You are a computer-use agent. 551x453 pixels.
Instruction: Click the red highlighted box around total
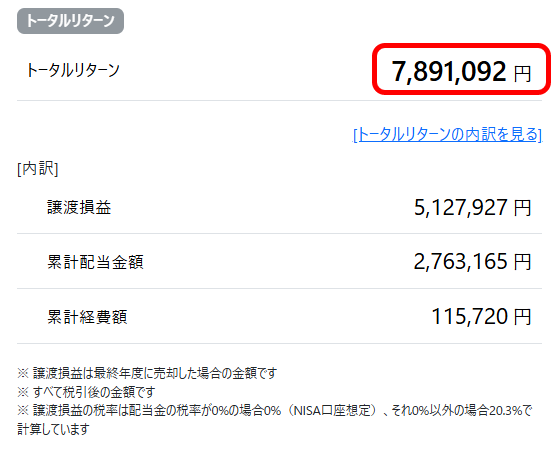[x=461, y=69]
